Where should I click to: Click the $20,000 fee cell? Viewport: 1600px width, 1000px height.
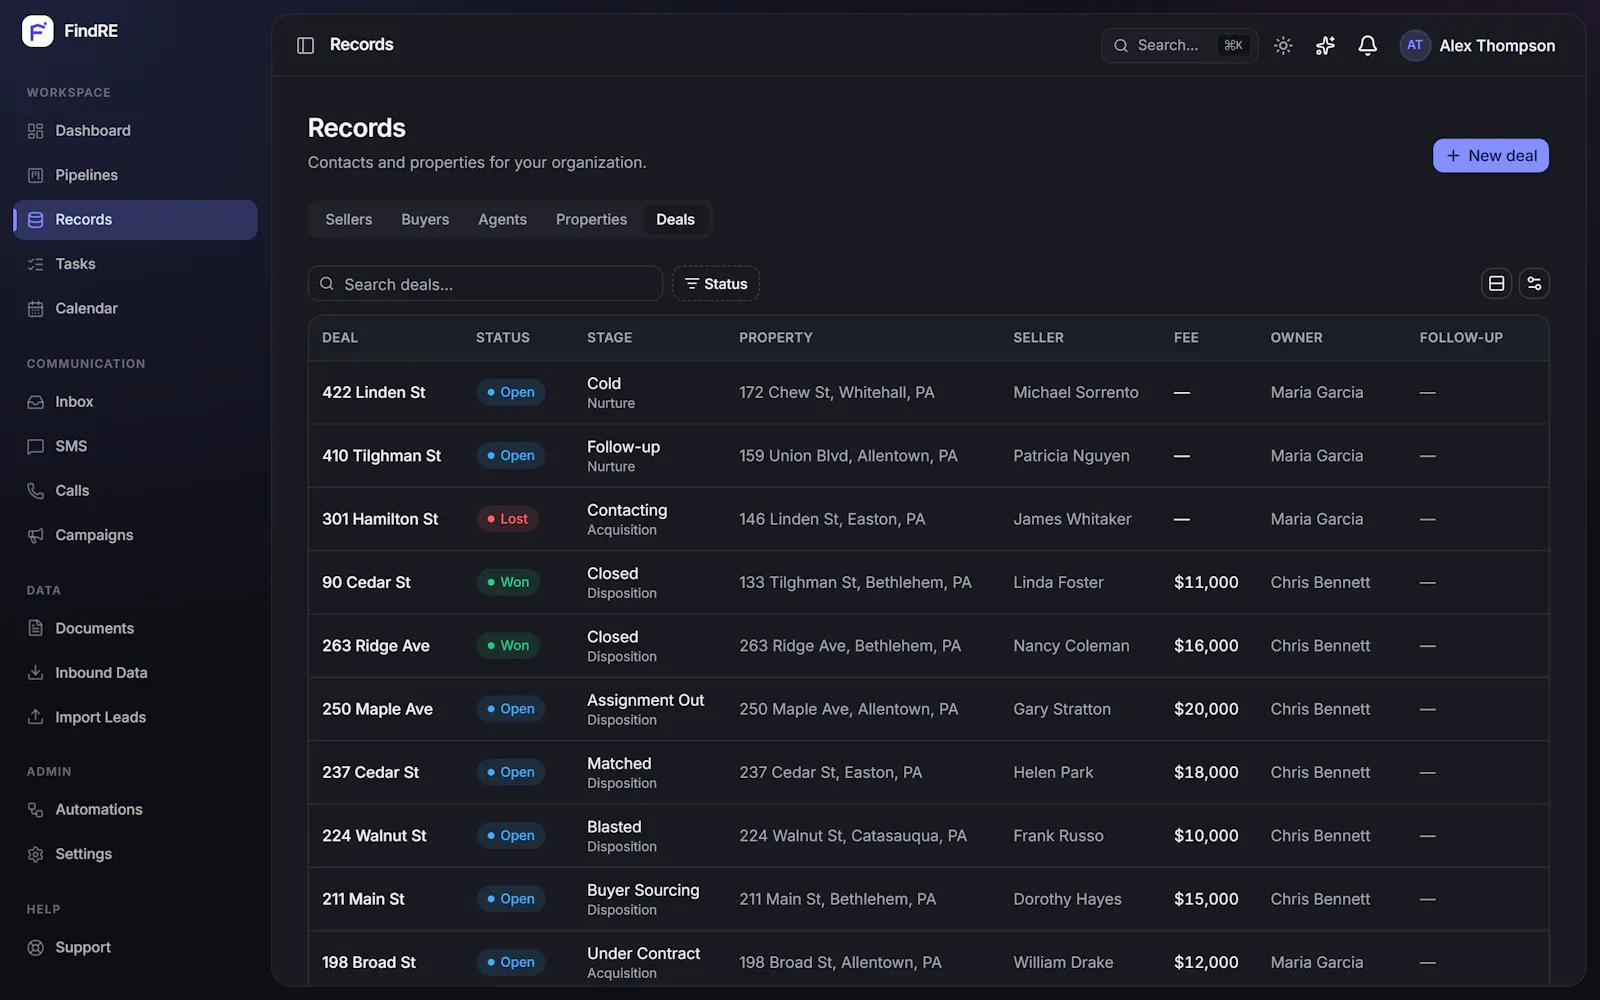pos(1206,709)
